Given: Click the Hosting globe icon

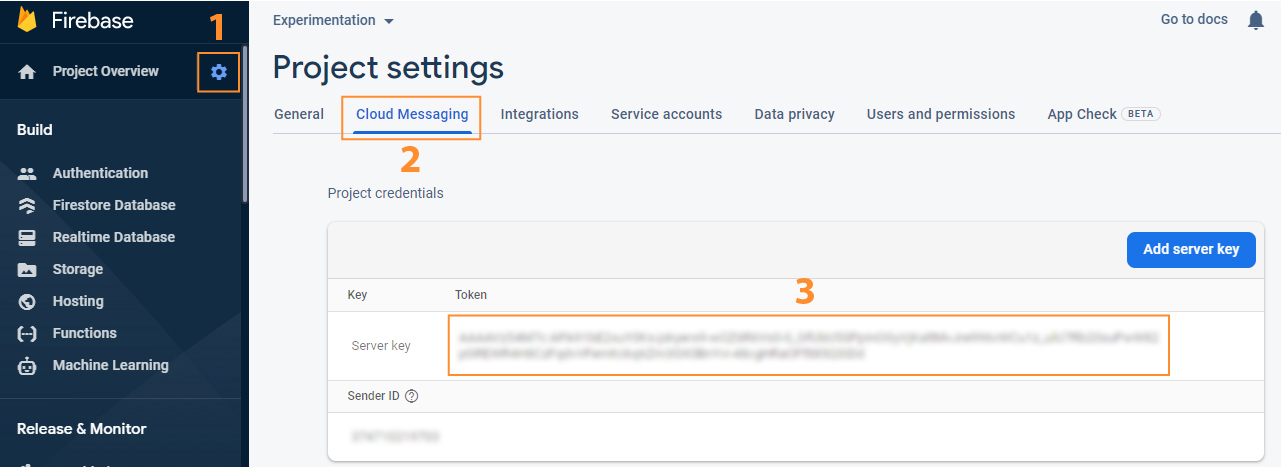Looking at the screenshot, I should click(28, 301).
